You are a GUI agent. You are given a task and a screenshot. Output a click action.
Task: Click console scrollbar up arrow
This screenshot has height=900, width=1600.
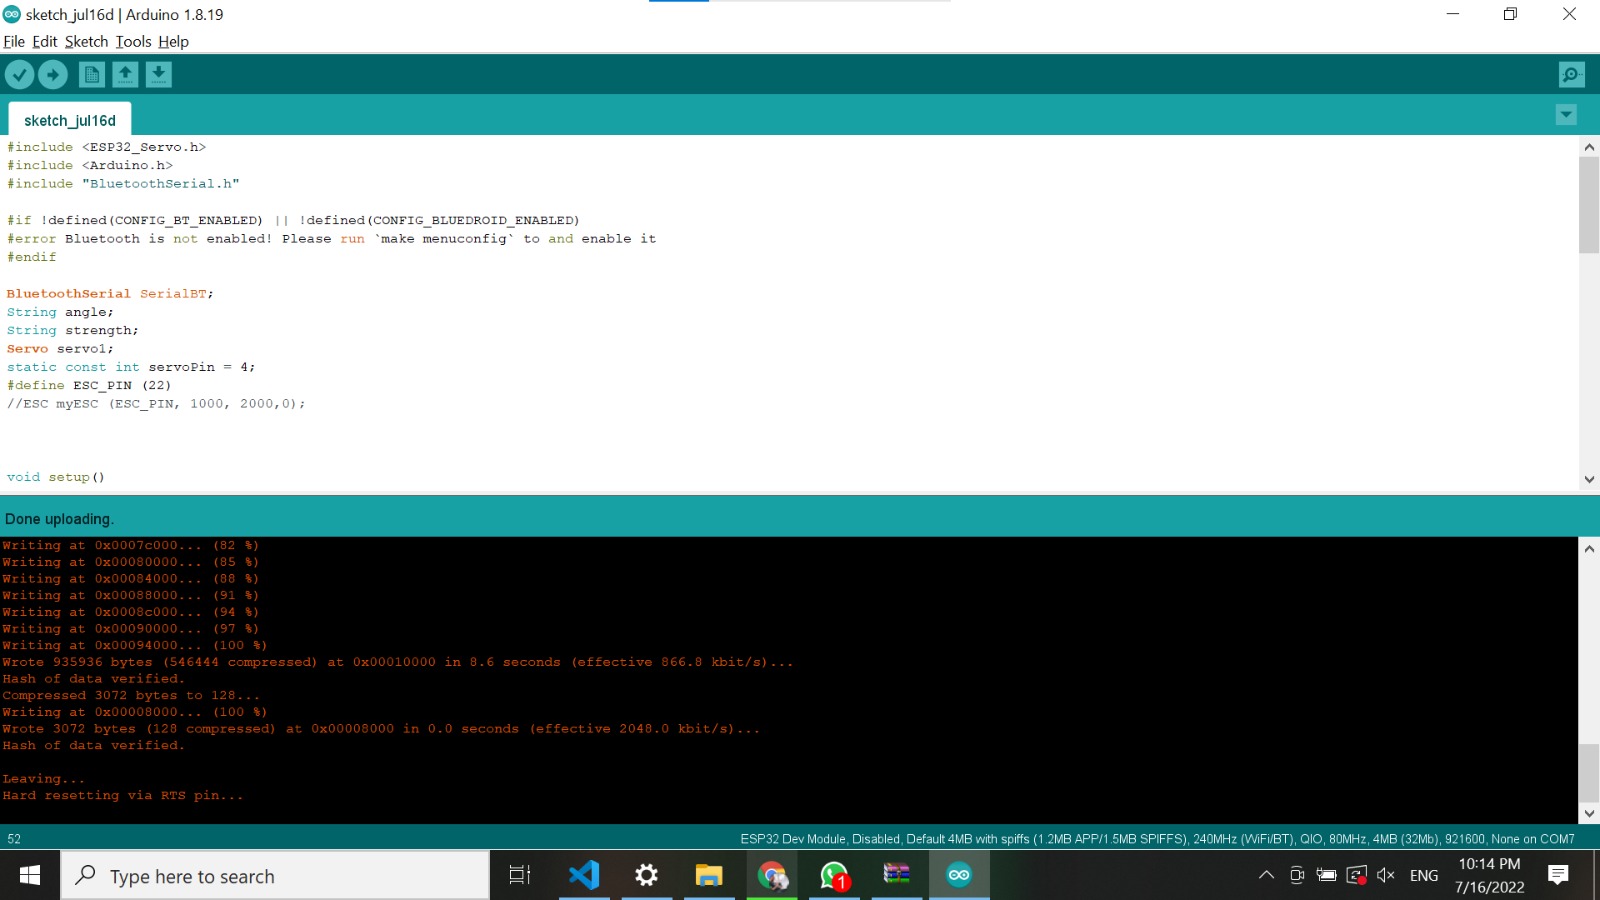1589,549
